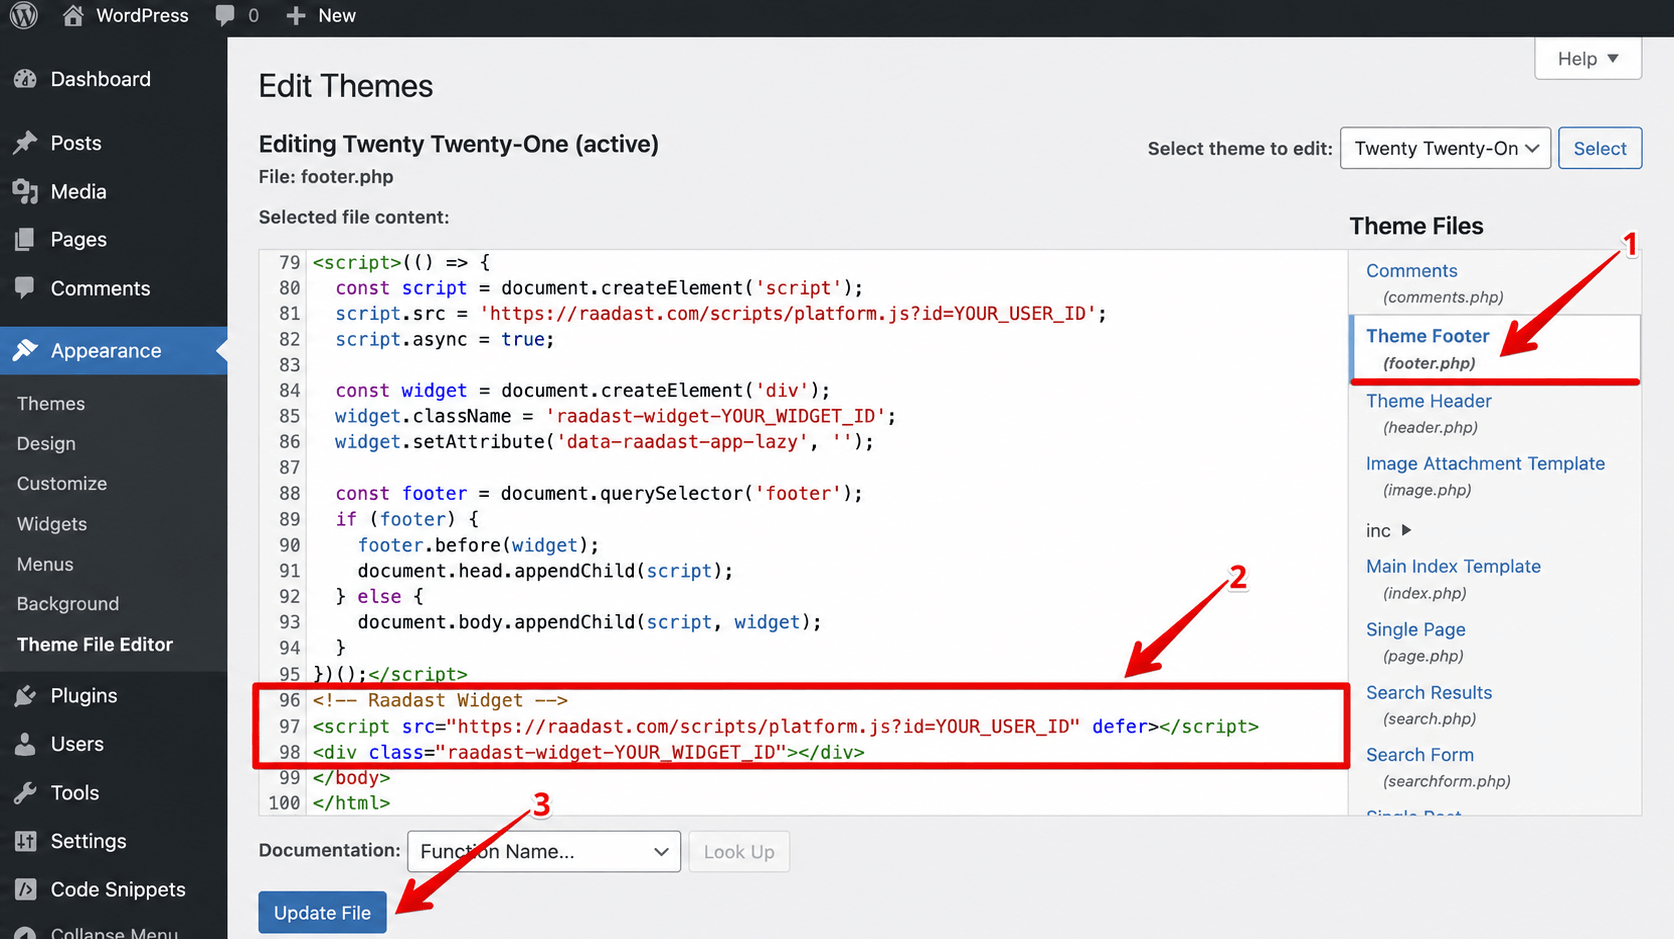This screenshot has width=1674, height=939.
Task: Place cursor on the Raadast Widget comment line
Action: click(440, 700)
